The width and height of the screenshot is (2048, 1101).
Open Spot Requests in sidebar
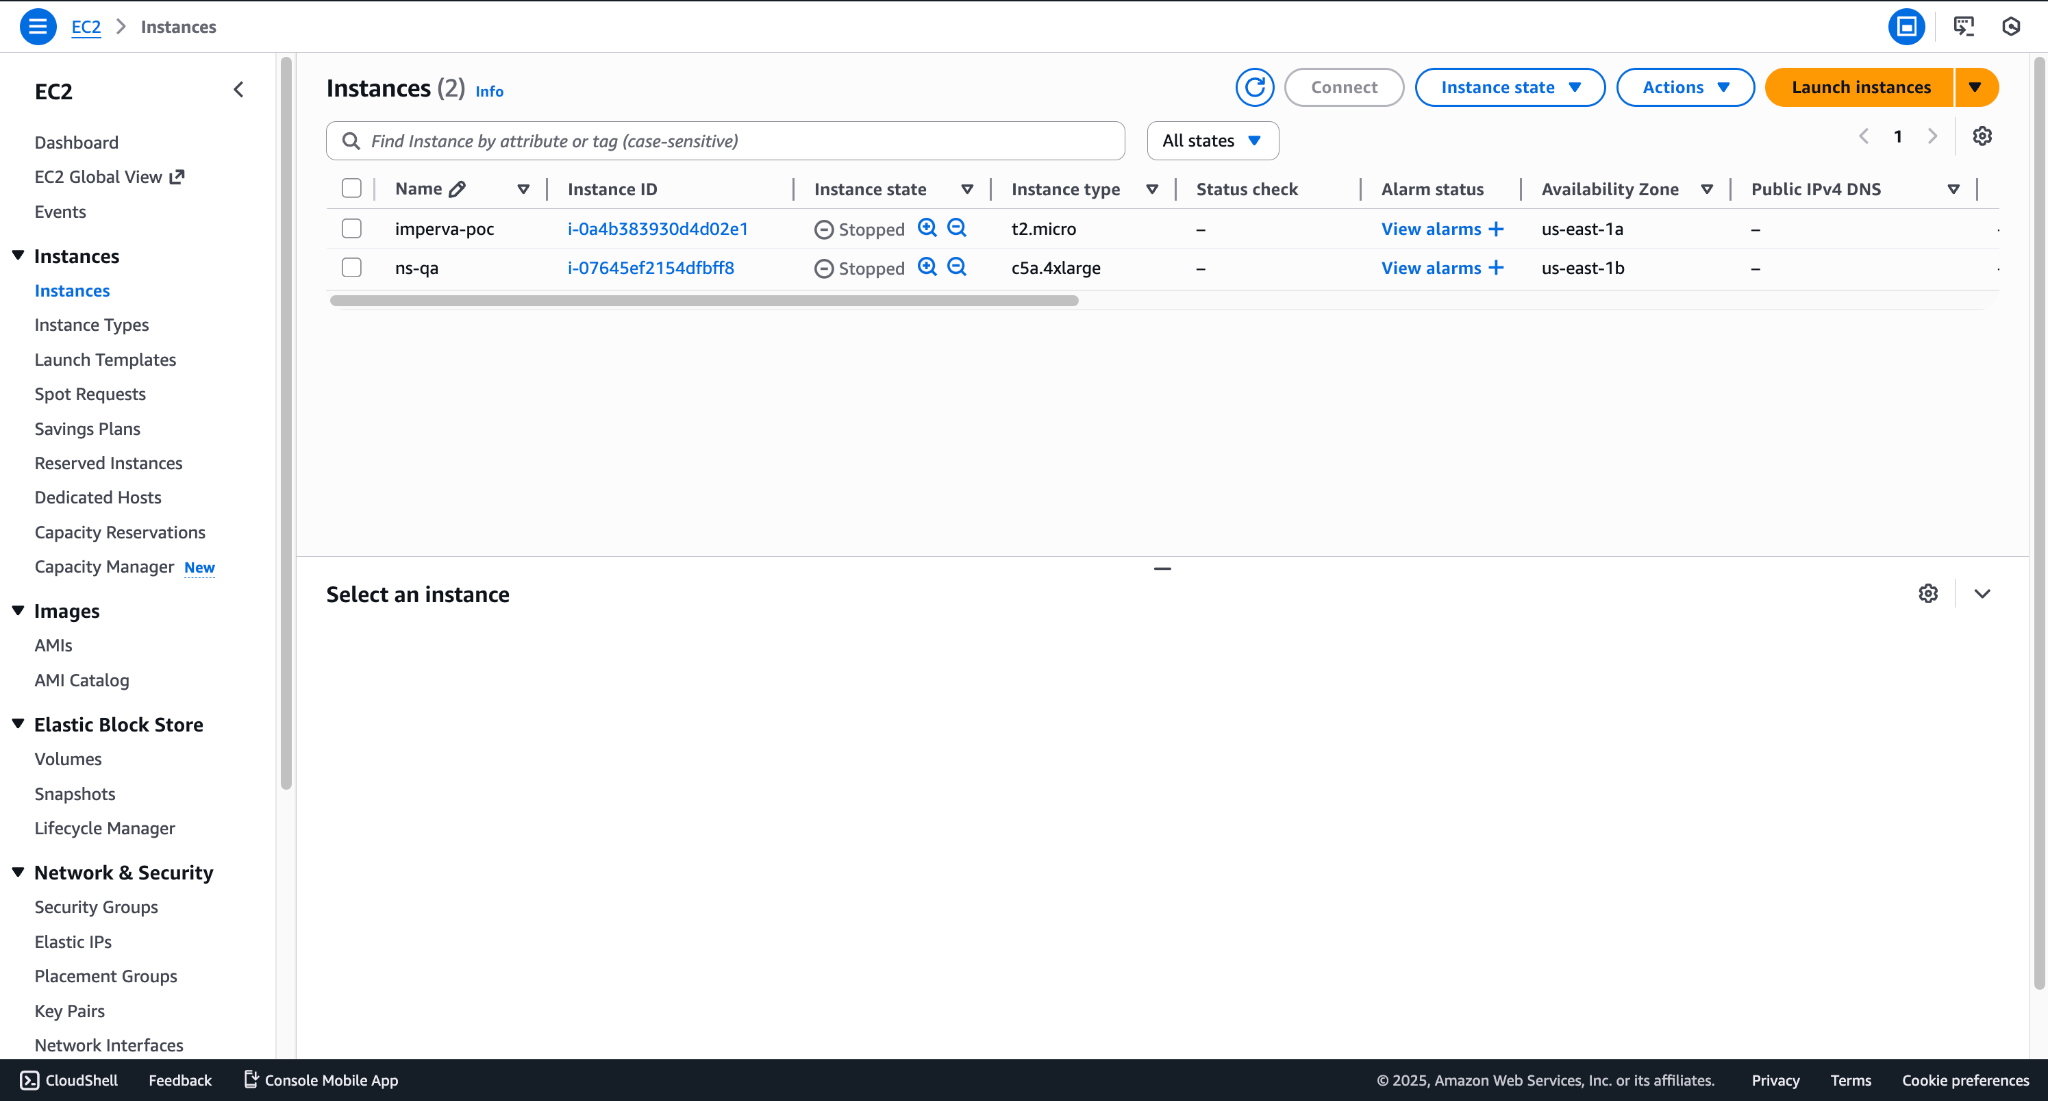tap(90, 394)
